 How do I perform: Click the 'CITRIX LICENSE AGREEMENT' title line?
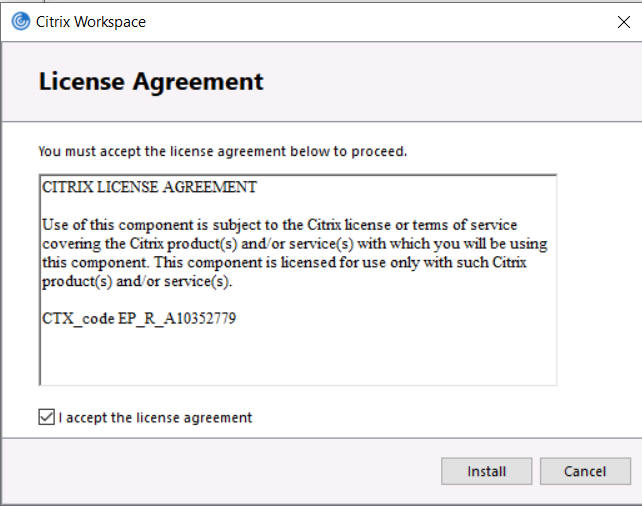click(149, 187)
